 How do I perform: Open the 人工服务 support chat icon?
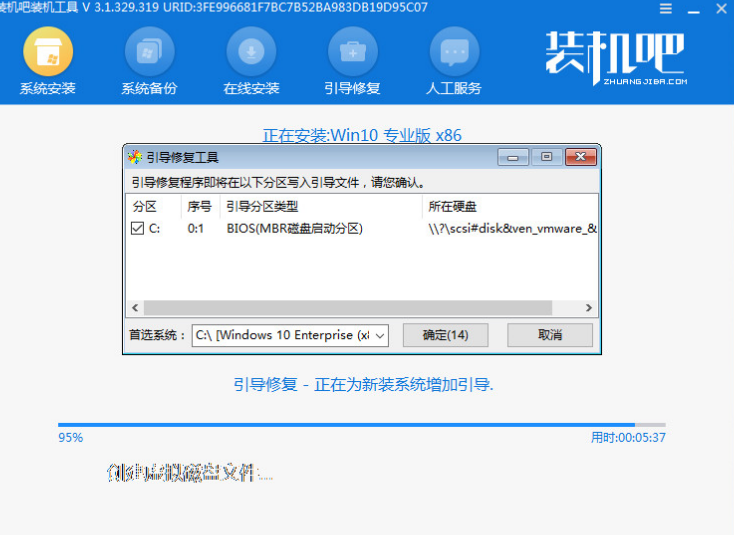click(454, 51)
